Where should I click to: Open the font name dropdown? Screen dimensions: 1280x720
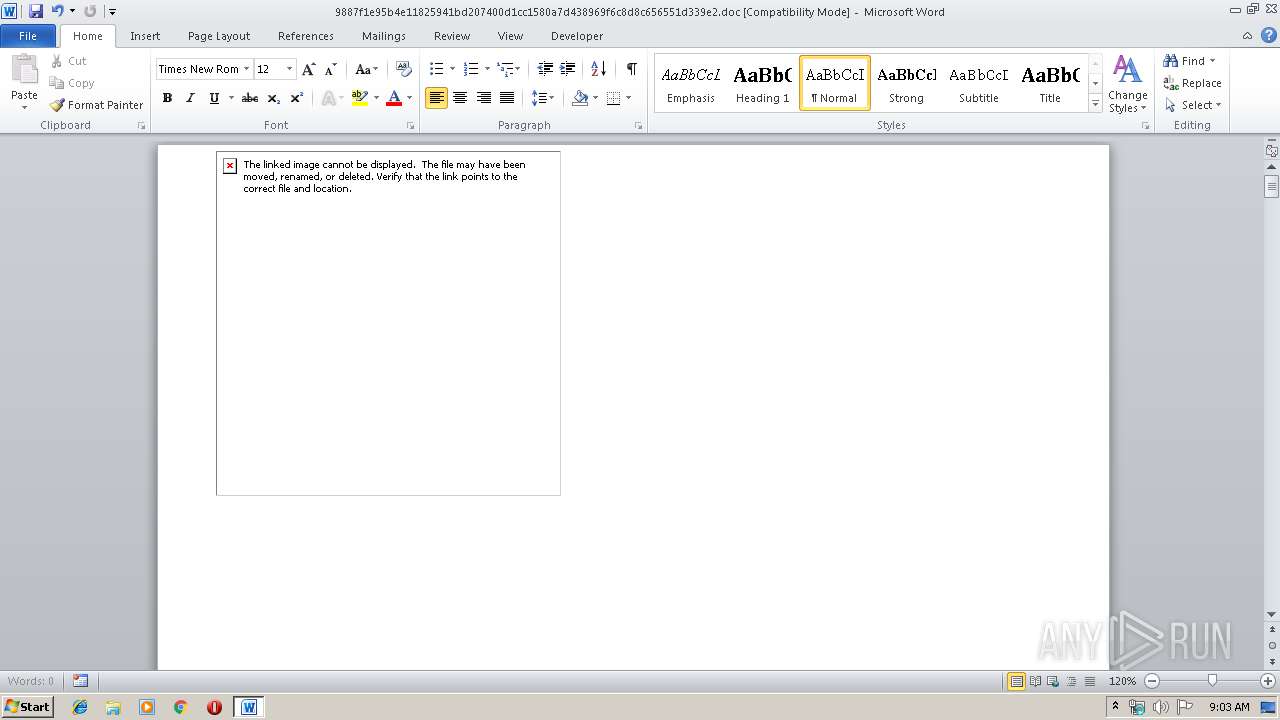(x=246, y=69)
